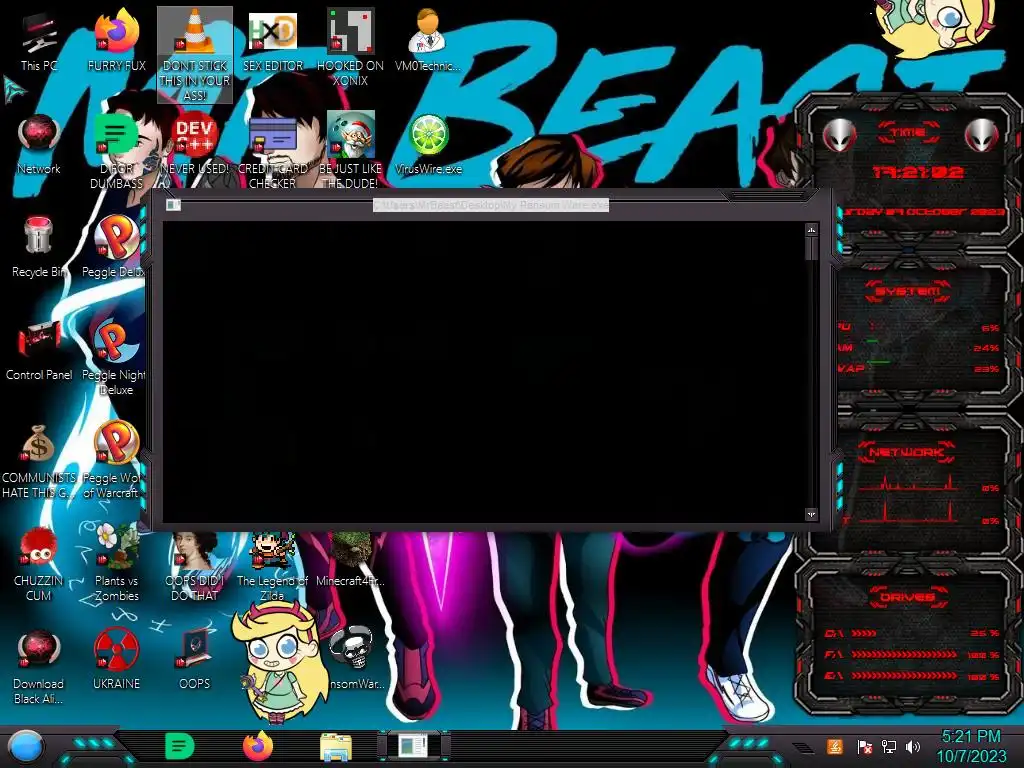Screen dimensions: 1024x768
Task: Open the Peggle World of Warcraft shortcut
Action: pyautogui.click(x=115, y=461)
